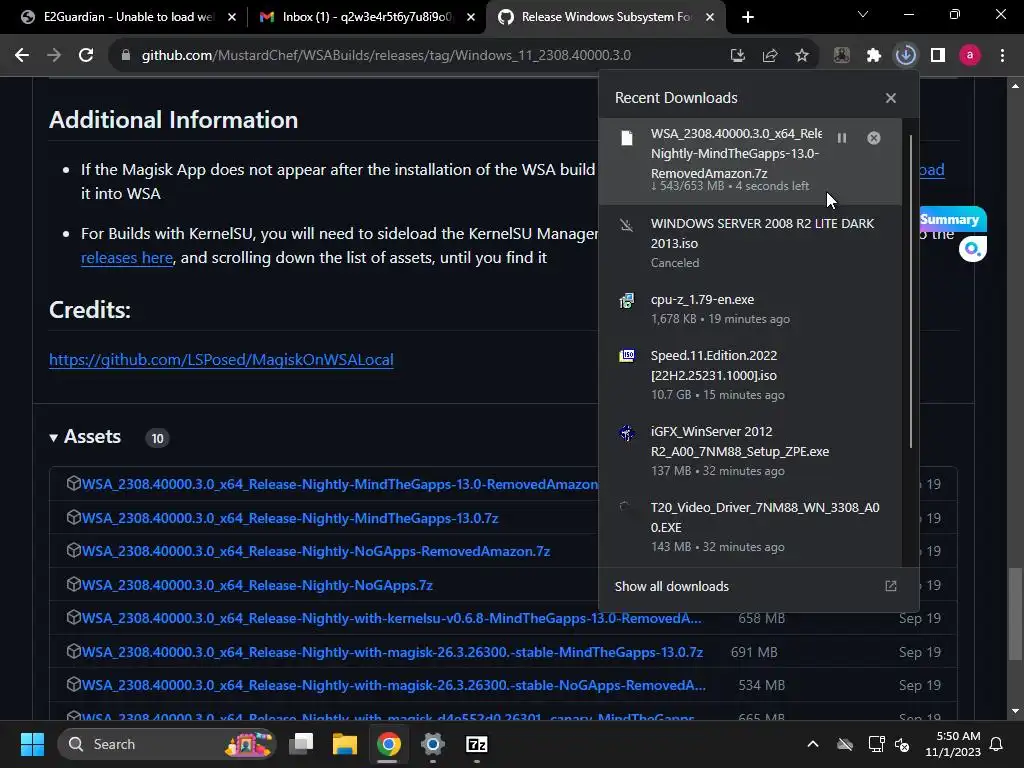Open the MagiskOnWSALocal GitHub link
This screenshot has width=1024, height=768.
(x=221, y=360)
